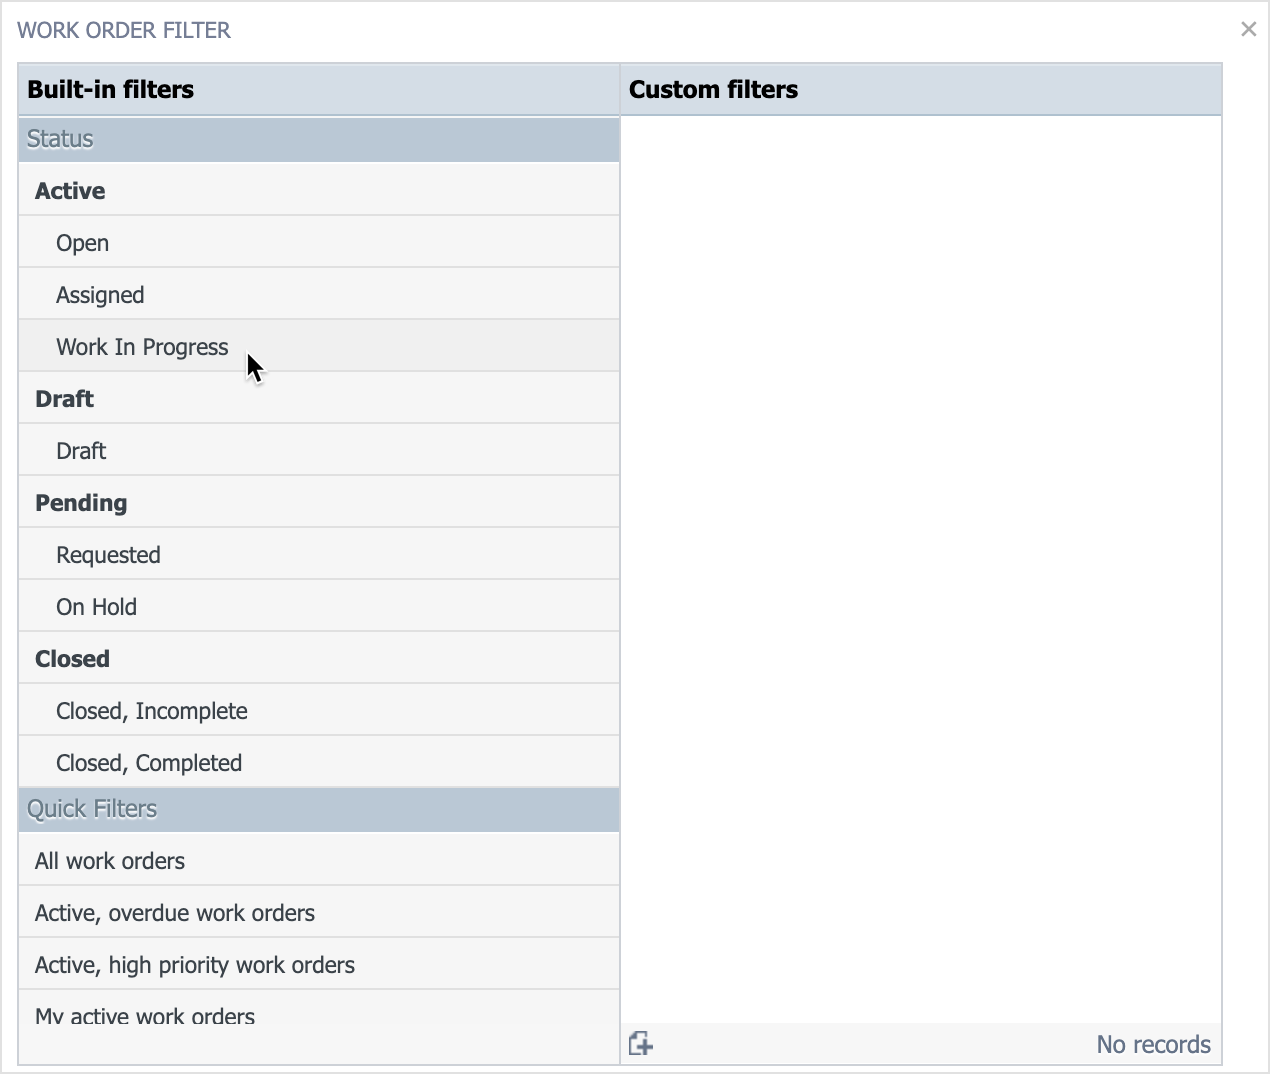Filter work orders by Assigned status
This screenshot has height=1074, width=1270.
tap(319, 294)
